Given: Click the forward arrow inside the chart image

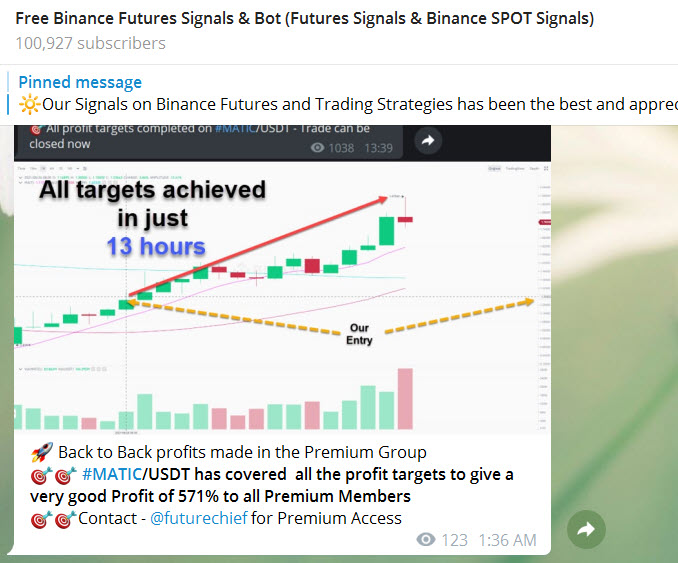Looking at the screenshot, I should 427,141.
